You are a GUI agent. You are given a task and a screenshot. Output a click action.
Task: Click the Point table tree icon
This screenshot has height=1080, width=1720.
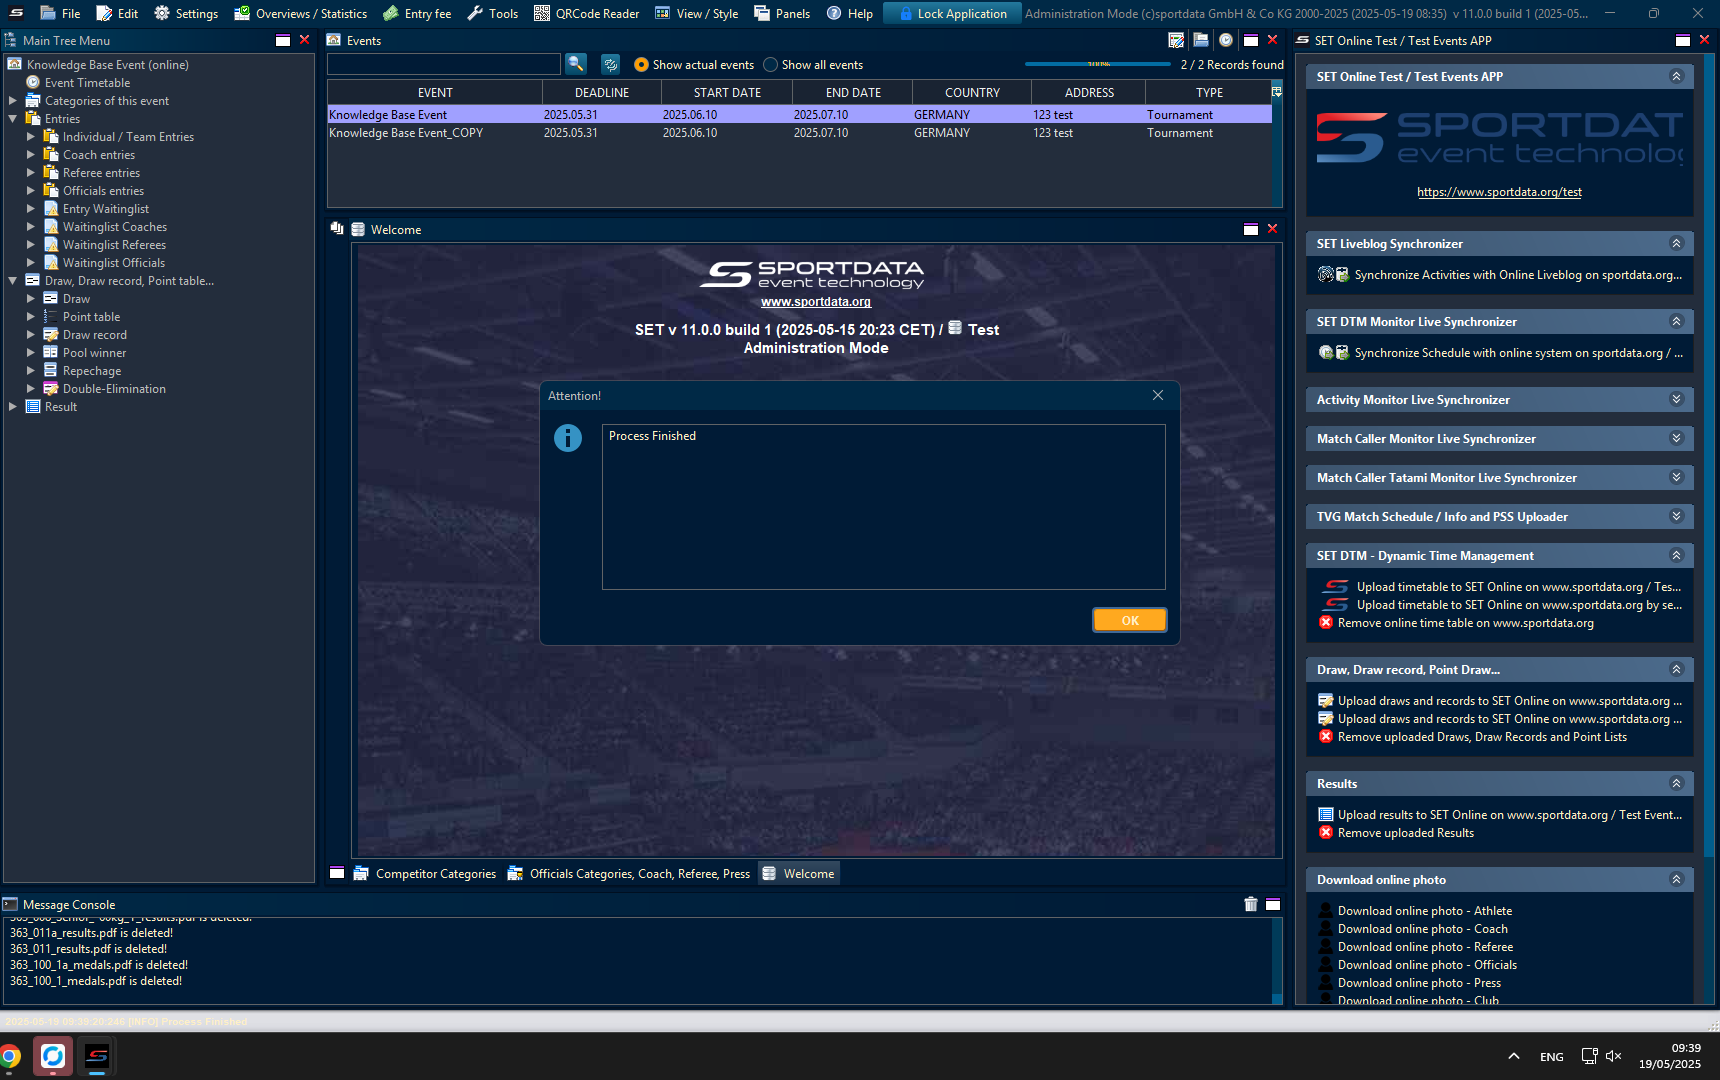[x=50, y=316]
